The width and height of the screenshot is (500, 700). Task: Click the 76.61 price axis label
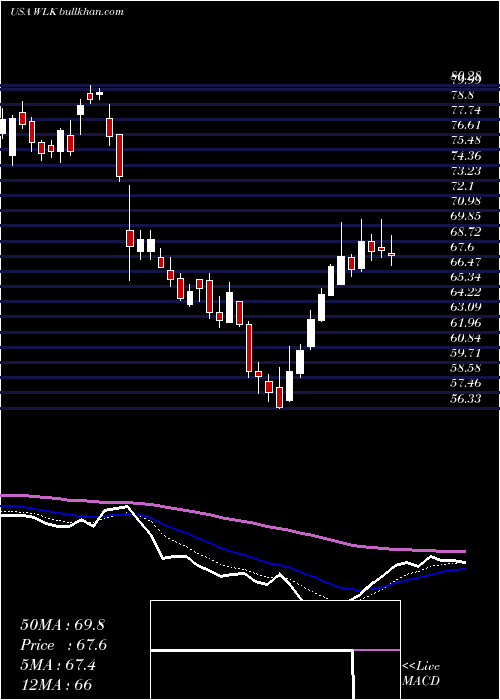(x=466, y=126)
